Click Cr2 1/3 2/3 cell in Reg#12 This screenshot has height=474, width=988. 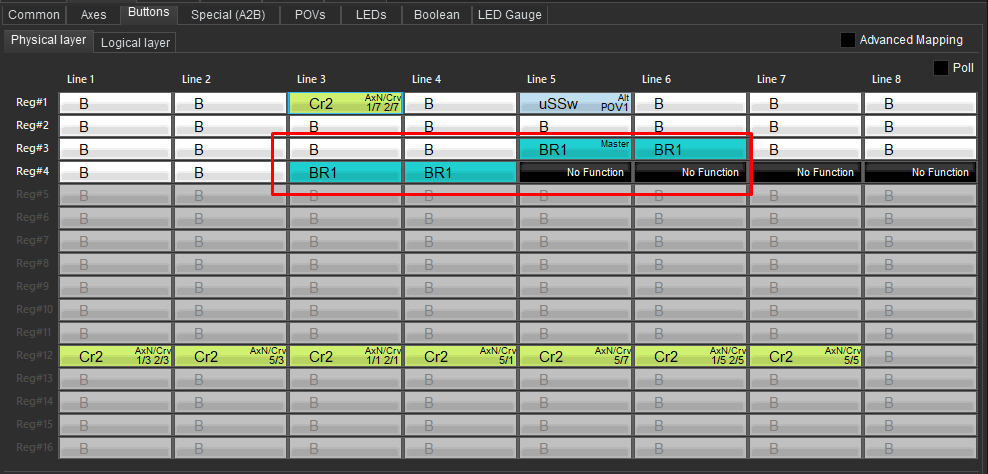point(116,356)
